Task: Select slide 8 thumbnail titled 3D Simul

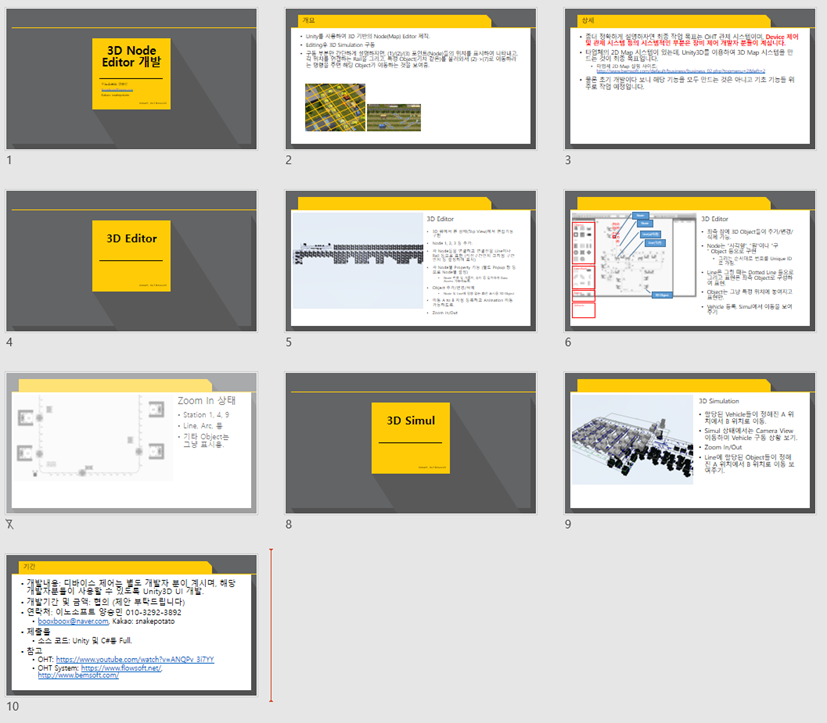Action: click(411, 443)
